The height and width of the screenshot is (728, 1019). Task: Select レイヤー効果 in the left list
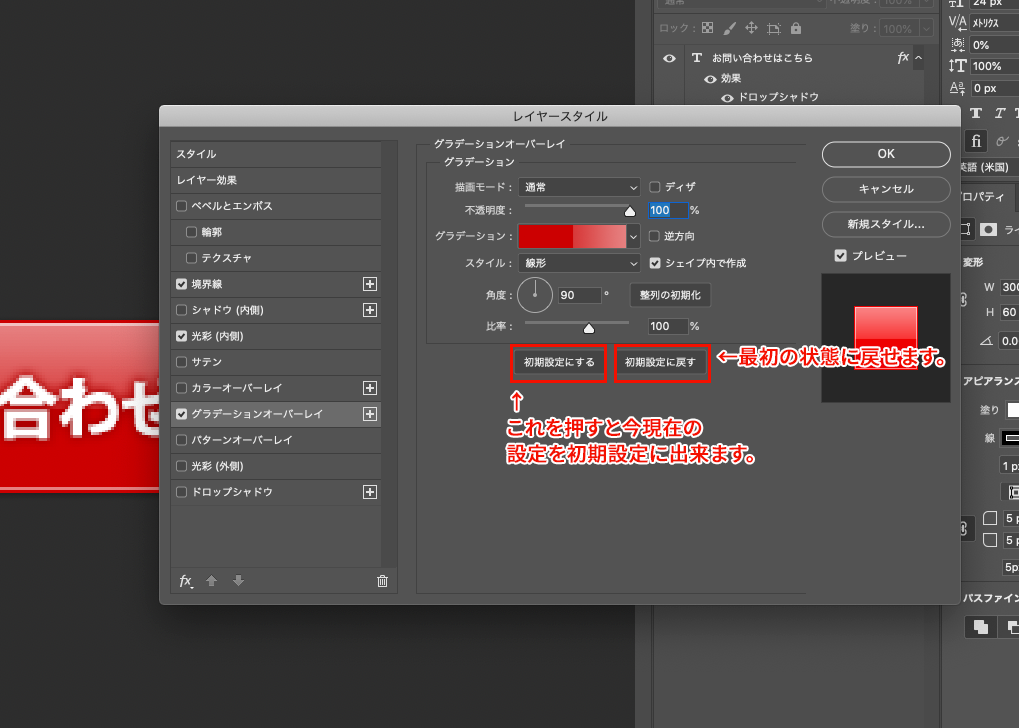click(x=276, y=180)
